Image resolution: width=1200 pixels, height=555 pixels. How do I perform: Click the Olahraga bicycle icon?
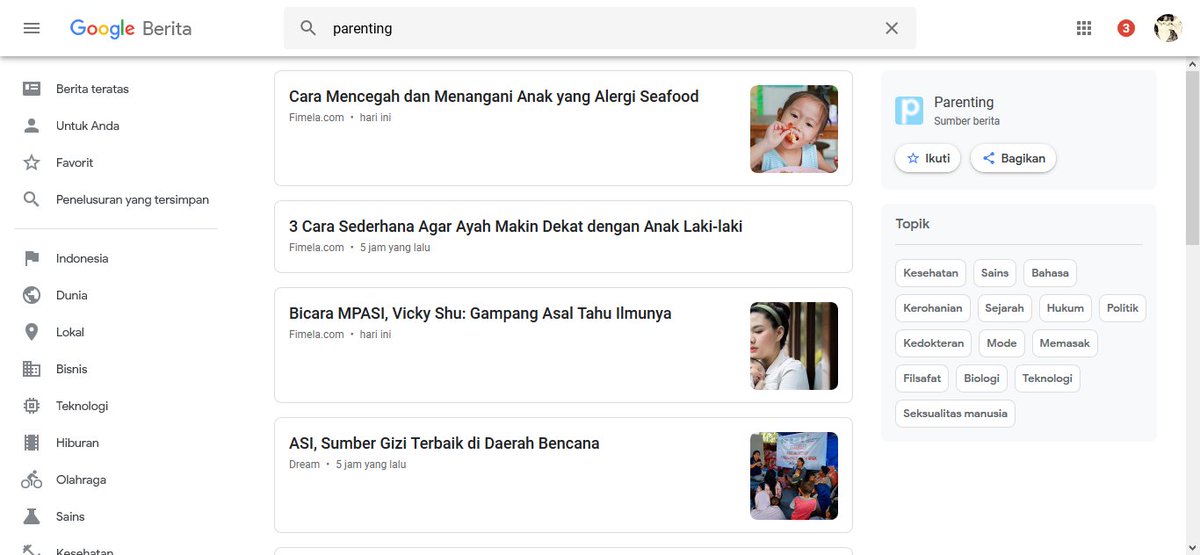32,480
